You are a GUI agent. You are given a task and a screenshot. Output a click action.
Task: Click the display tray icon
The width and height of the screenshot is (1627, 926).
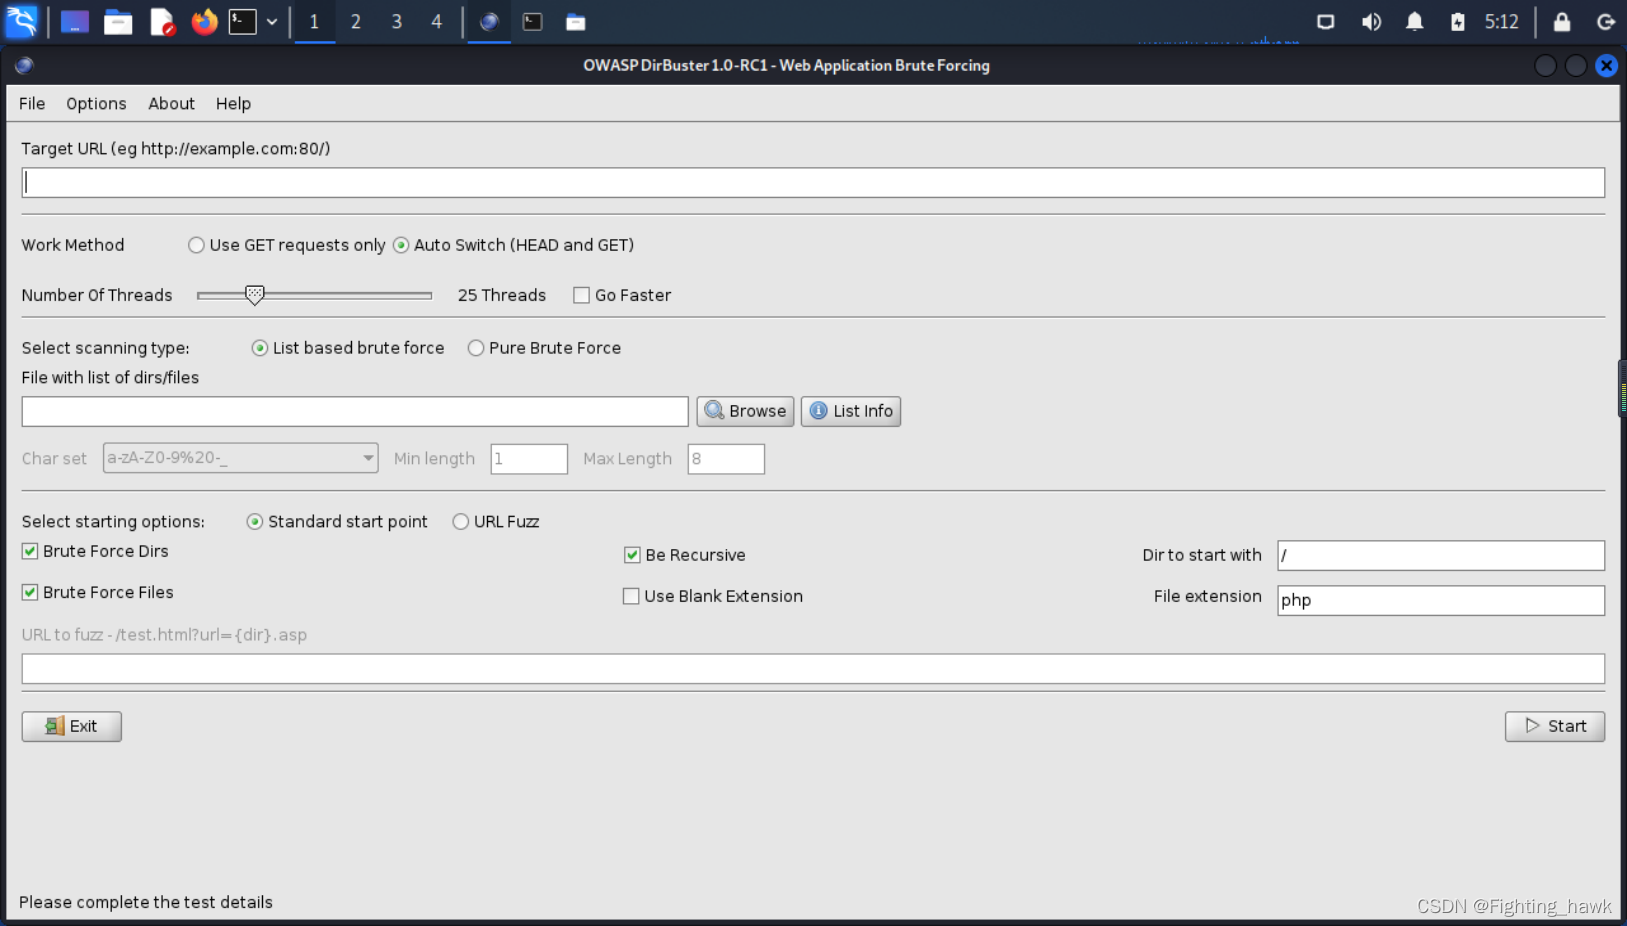(x=1326, y=22)
